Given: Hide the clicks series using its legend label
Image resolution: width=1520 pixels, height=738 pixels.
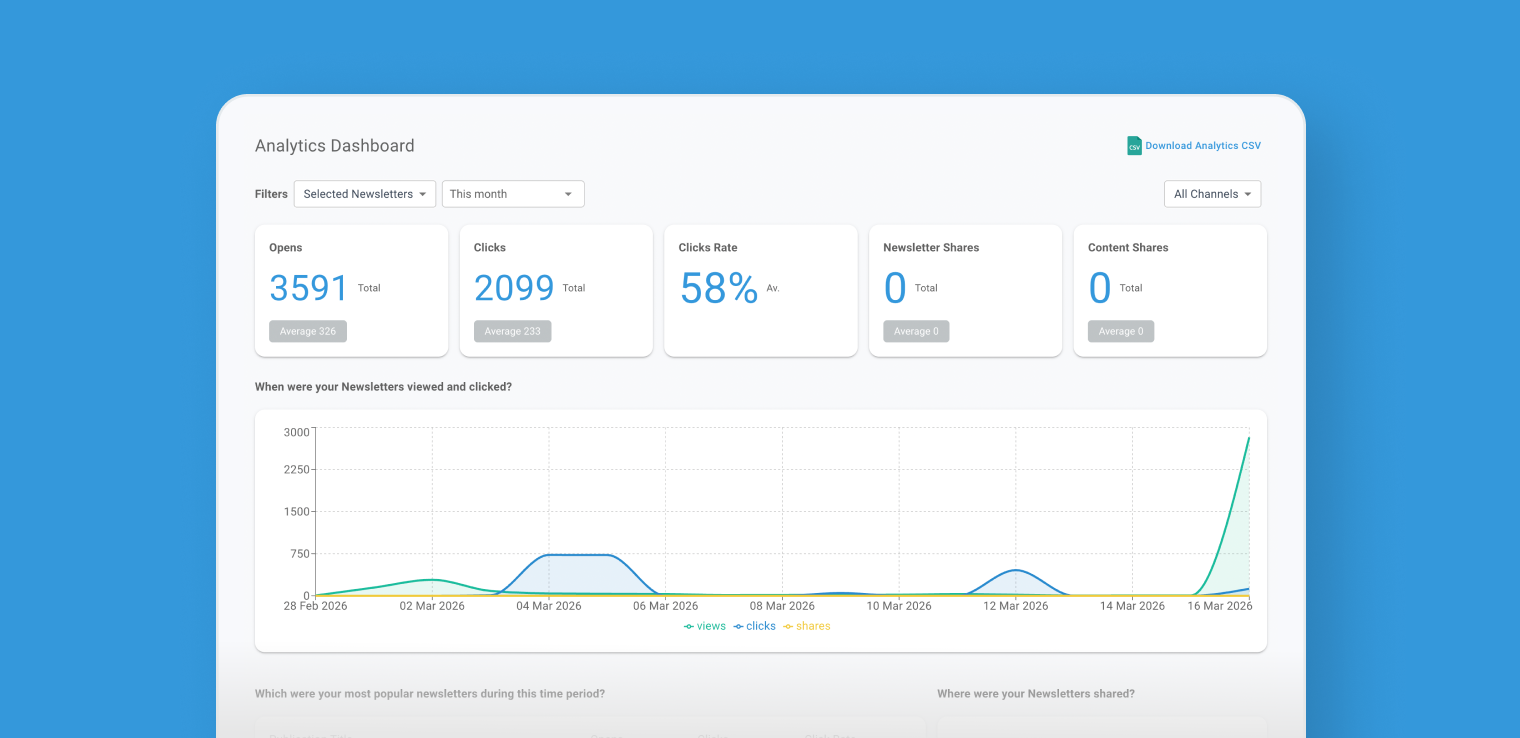Looking at the screenshot, I should tap(761, 626).
